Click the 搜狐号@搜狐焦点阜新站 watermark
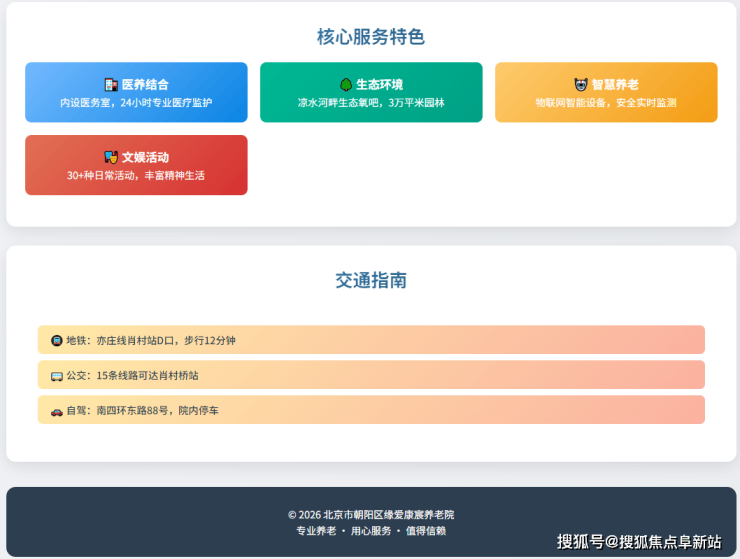Image resolution: width=740 pixels, height=559 pixels. (x=639, y=541)
